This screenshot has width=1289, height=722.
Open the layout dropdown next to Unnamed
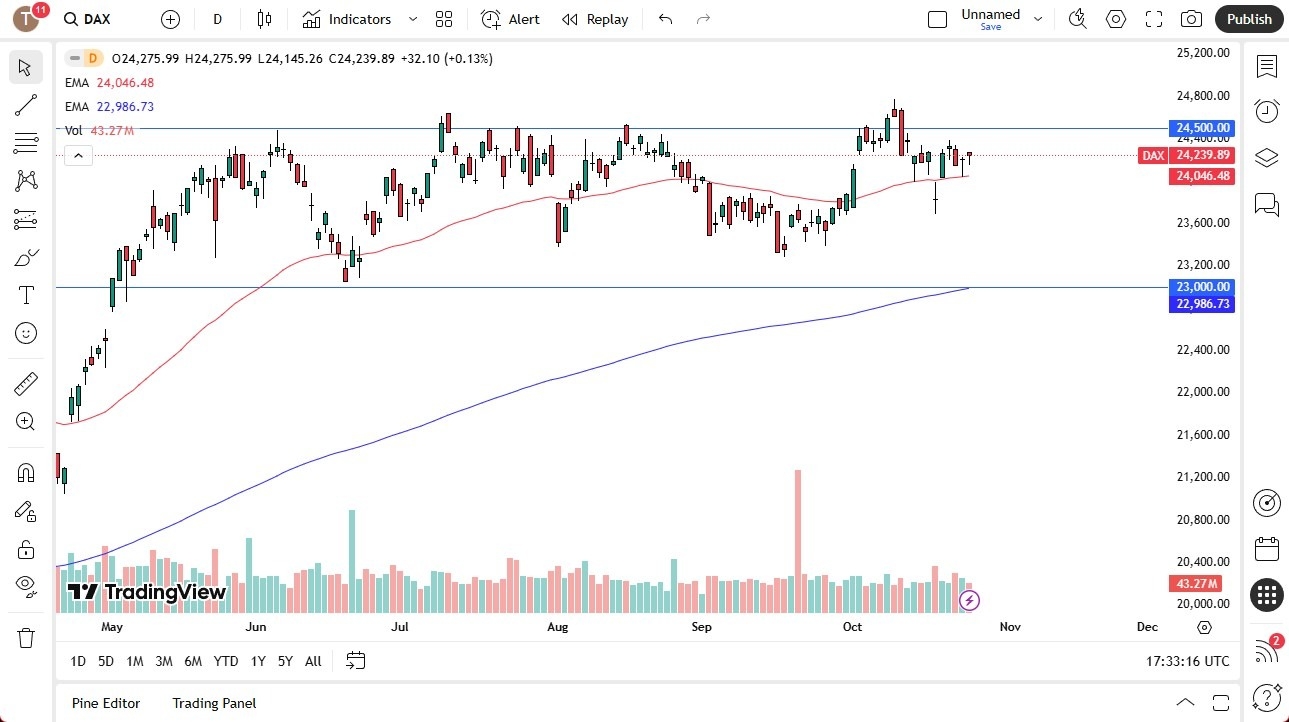click(1038, 18)
